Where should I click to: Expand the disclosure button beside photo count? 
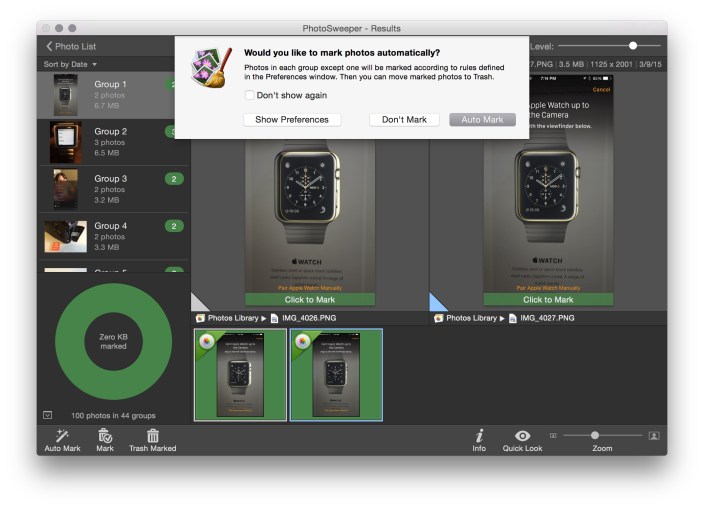(47, 415)
